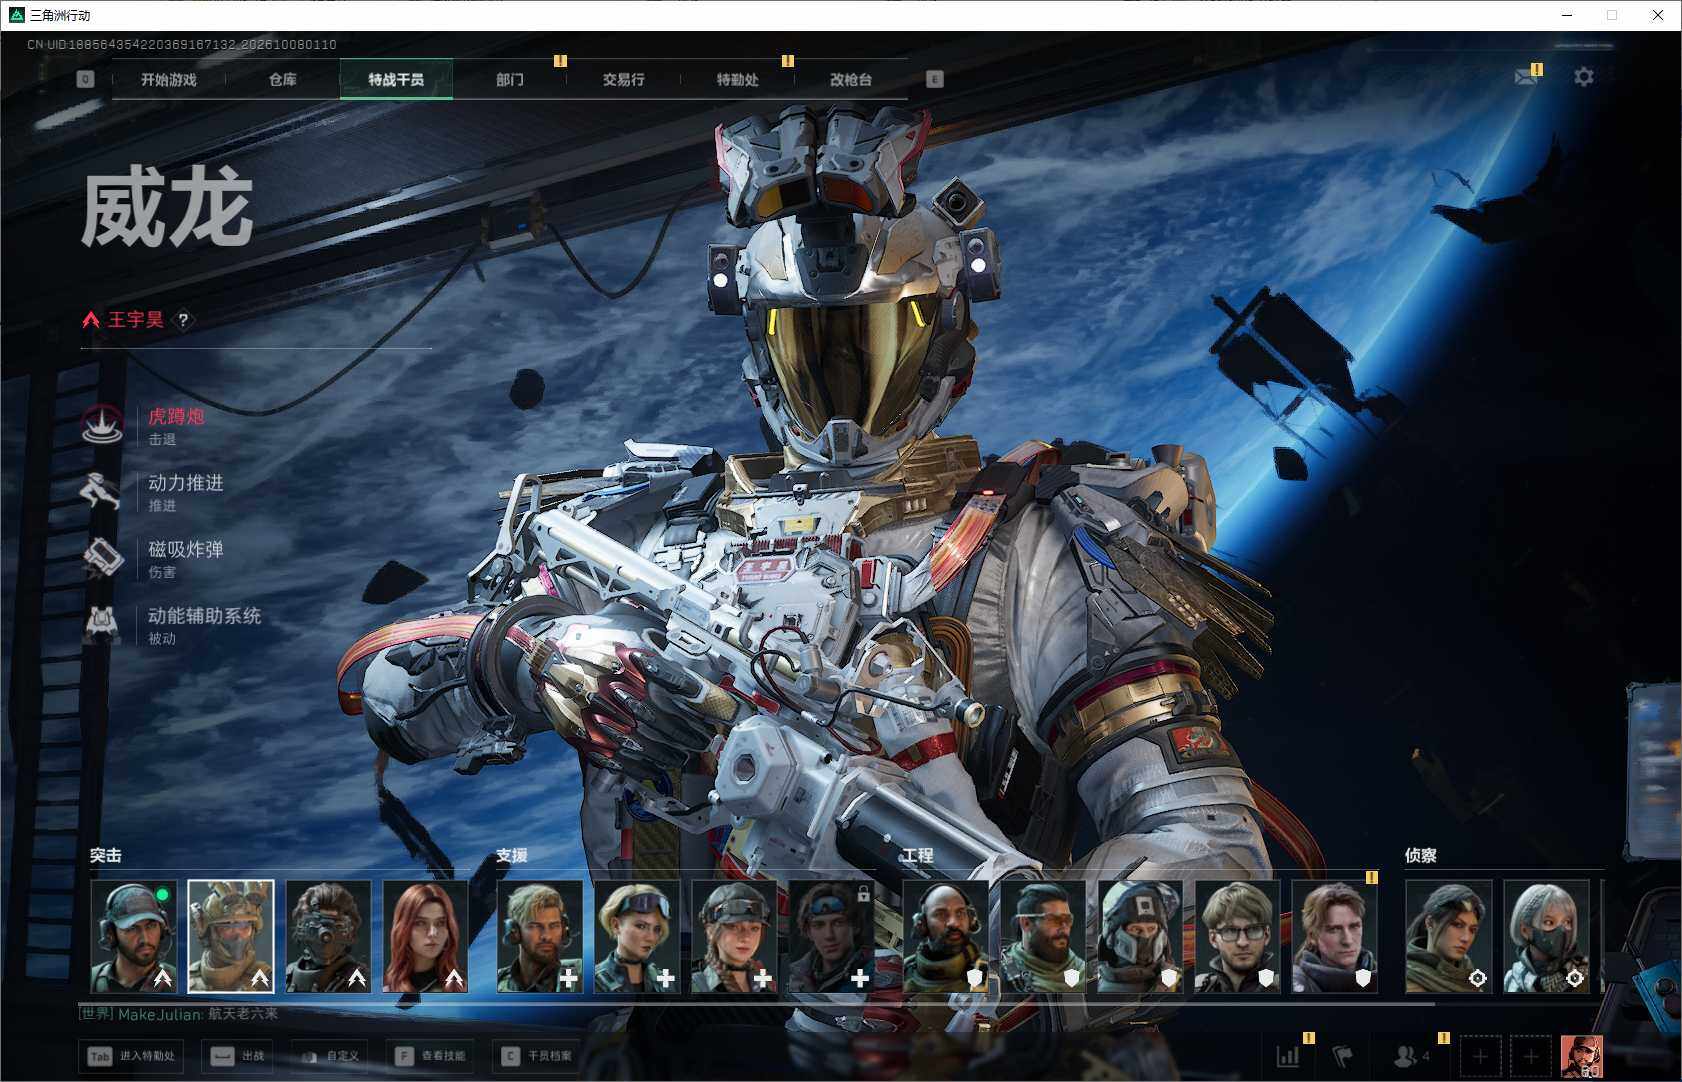
Task: Select the red-haired woman operator portrait
Action: pyautogui.click(x=426, y=936)
